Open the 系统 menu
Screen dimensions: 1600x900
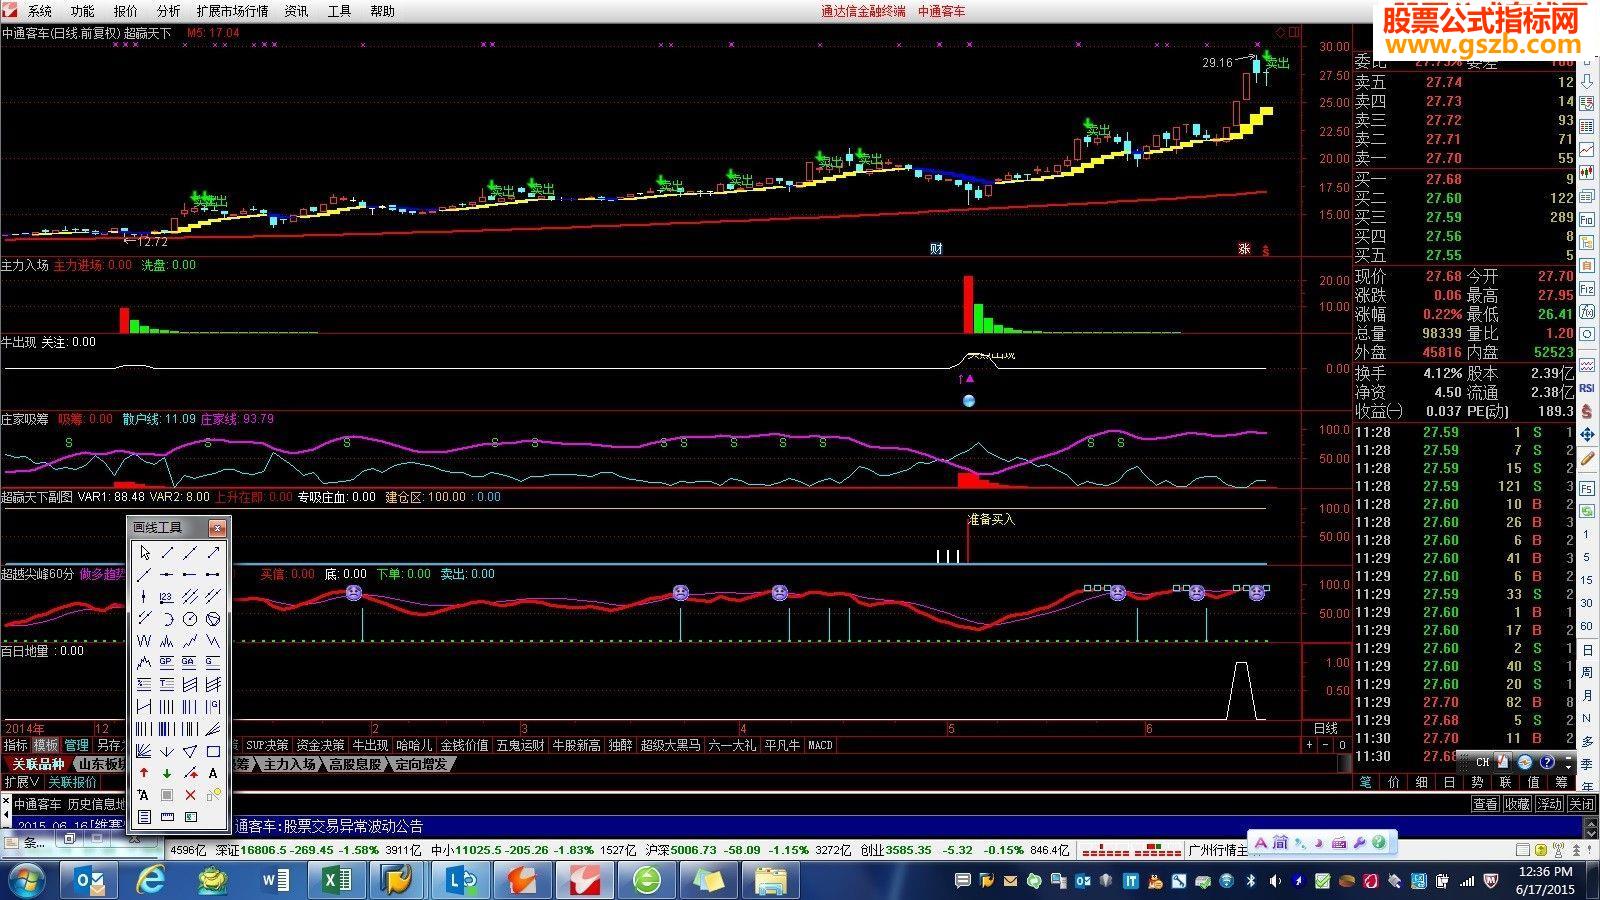(x=39, y=11)
